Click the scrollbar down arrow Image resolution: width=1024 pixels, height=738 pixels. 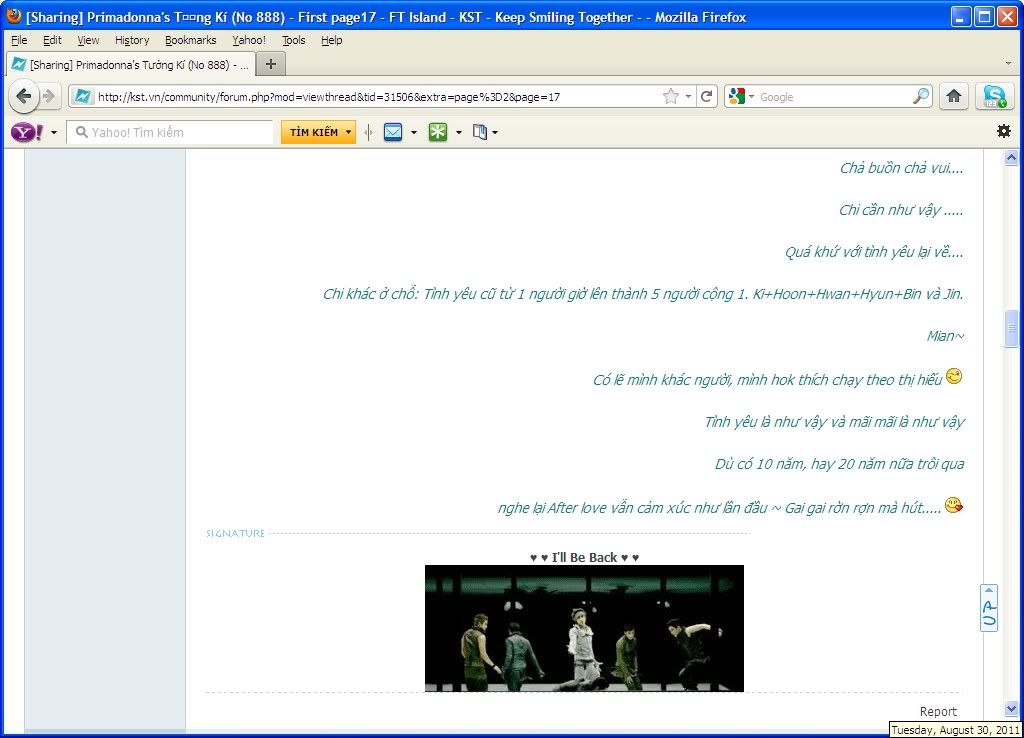[1012, 708]
